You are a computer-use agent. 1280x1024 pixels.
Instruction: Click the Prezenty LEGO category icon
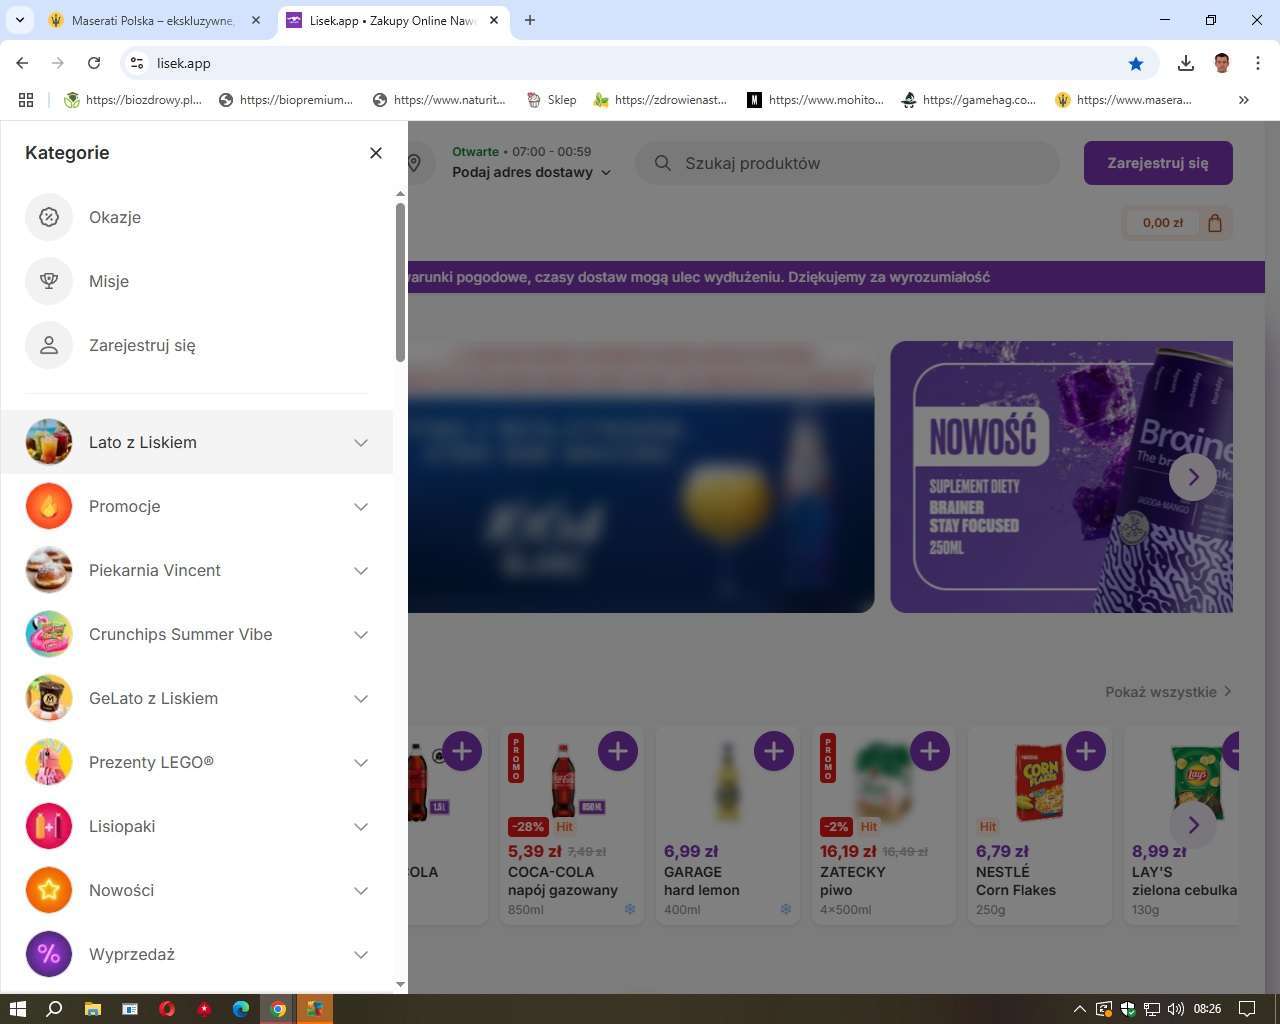49,762
